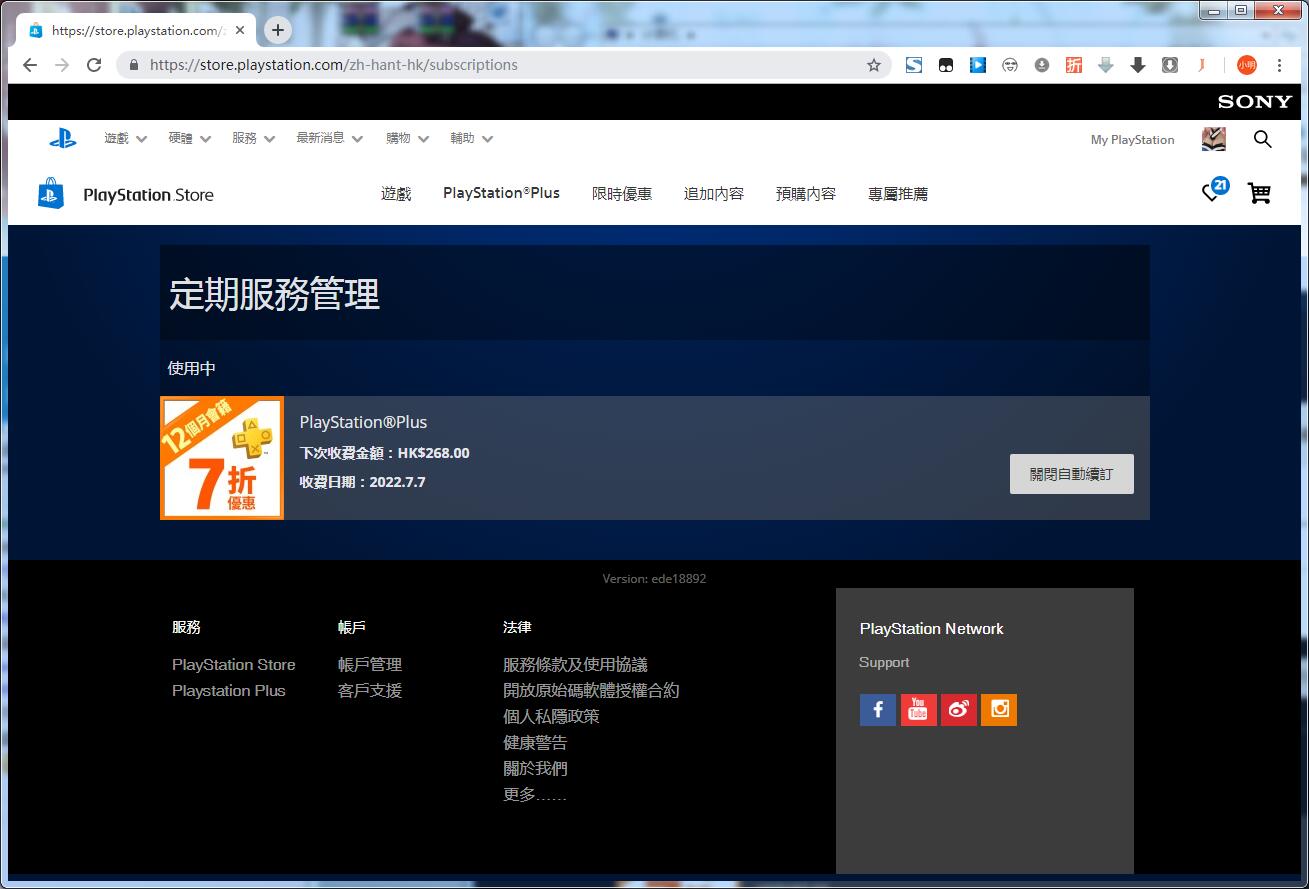Bookmark this page with the star icon
Viewport: 1309px width, 889px height.
[873, 65]
